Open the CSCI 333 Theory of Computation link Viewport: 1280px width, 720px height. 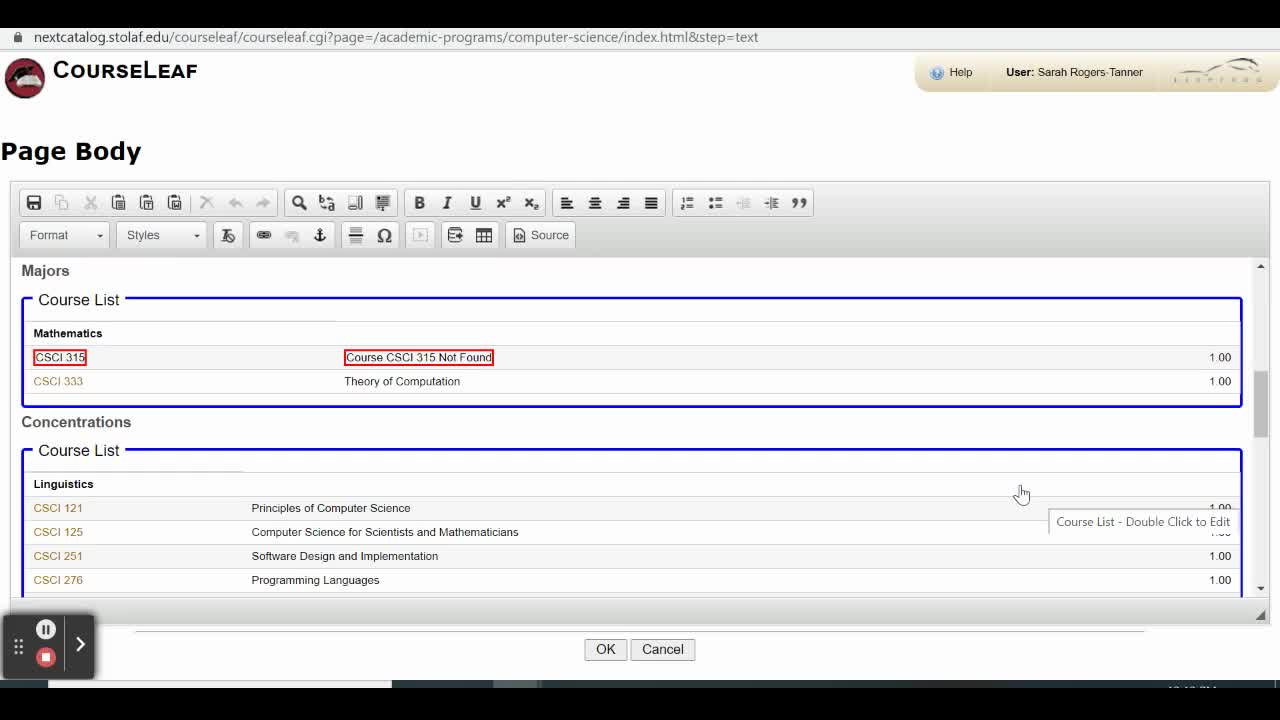[58, 381]
